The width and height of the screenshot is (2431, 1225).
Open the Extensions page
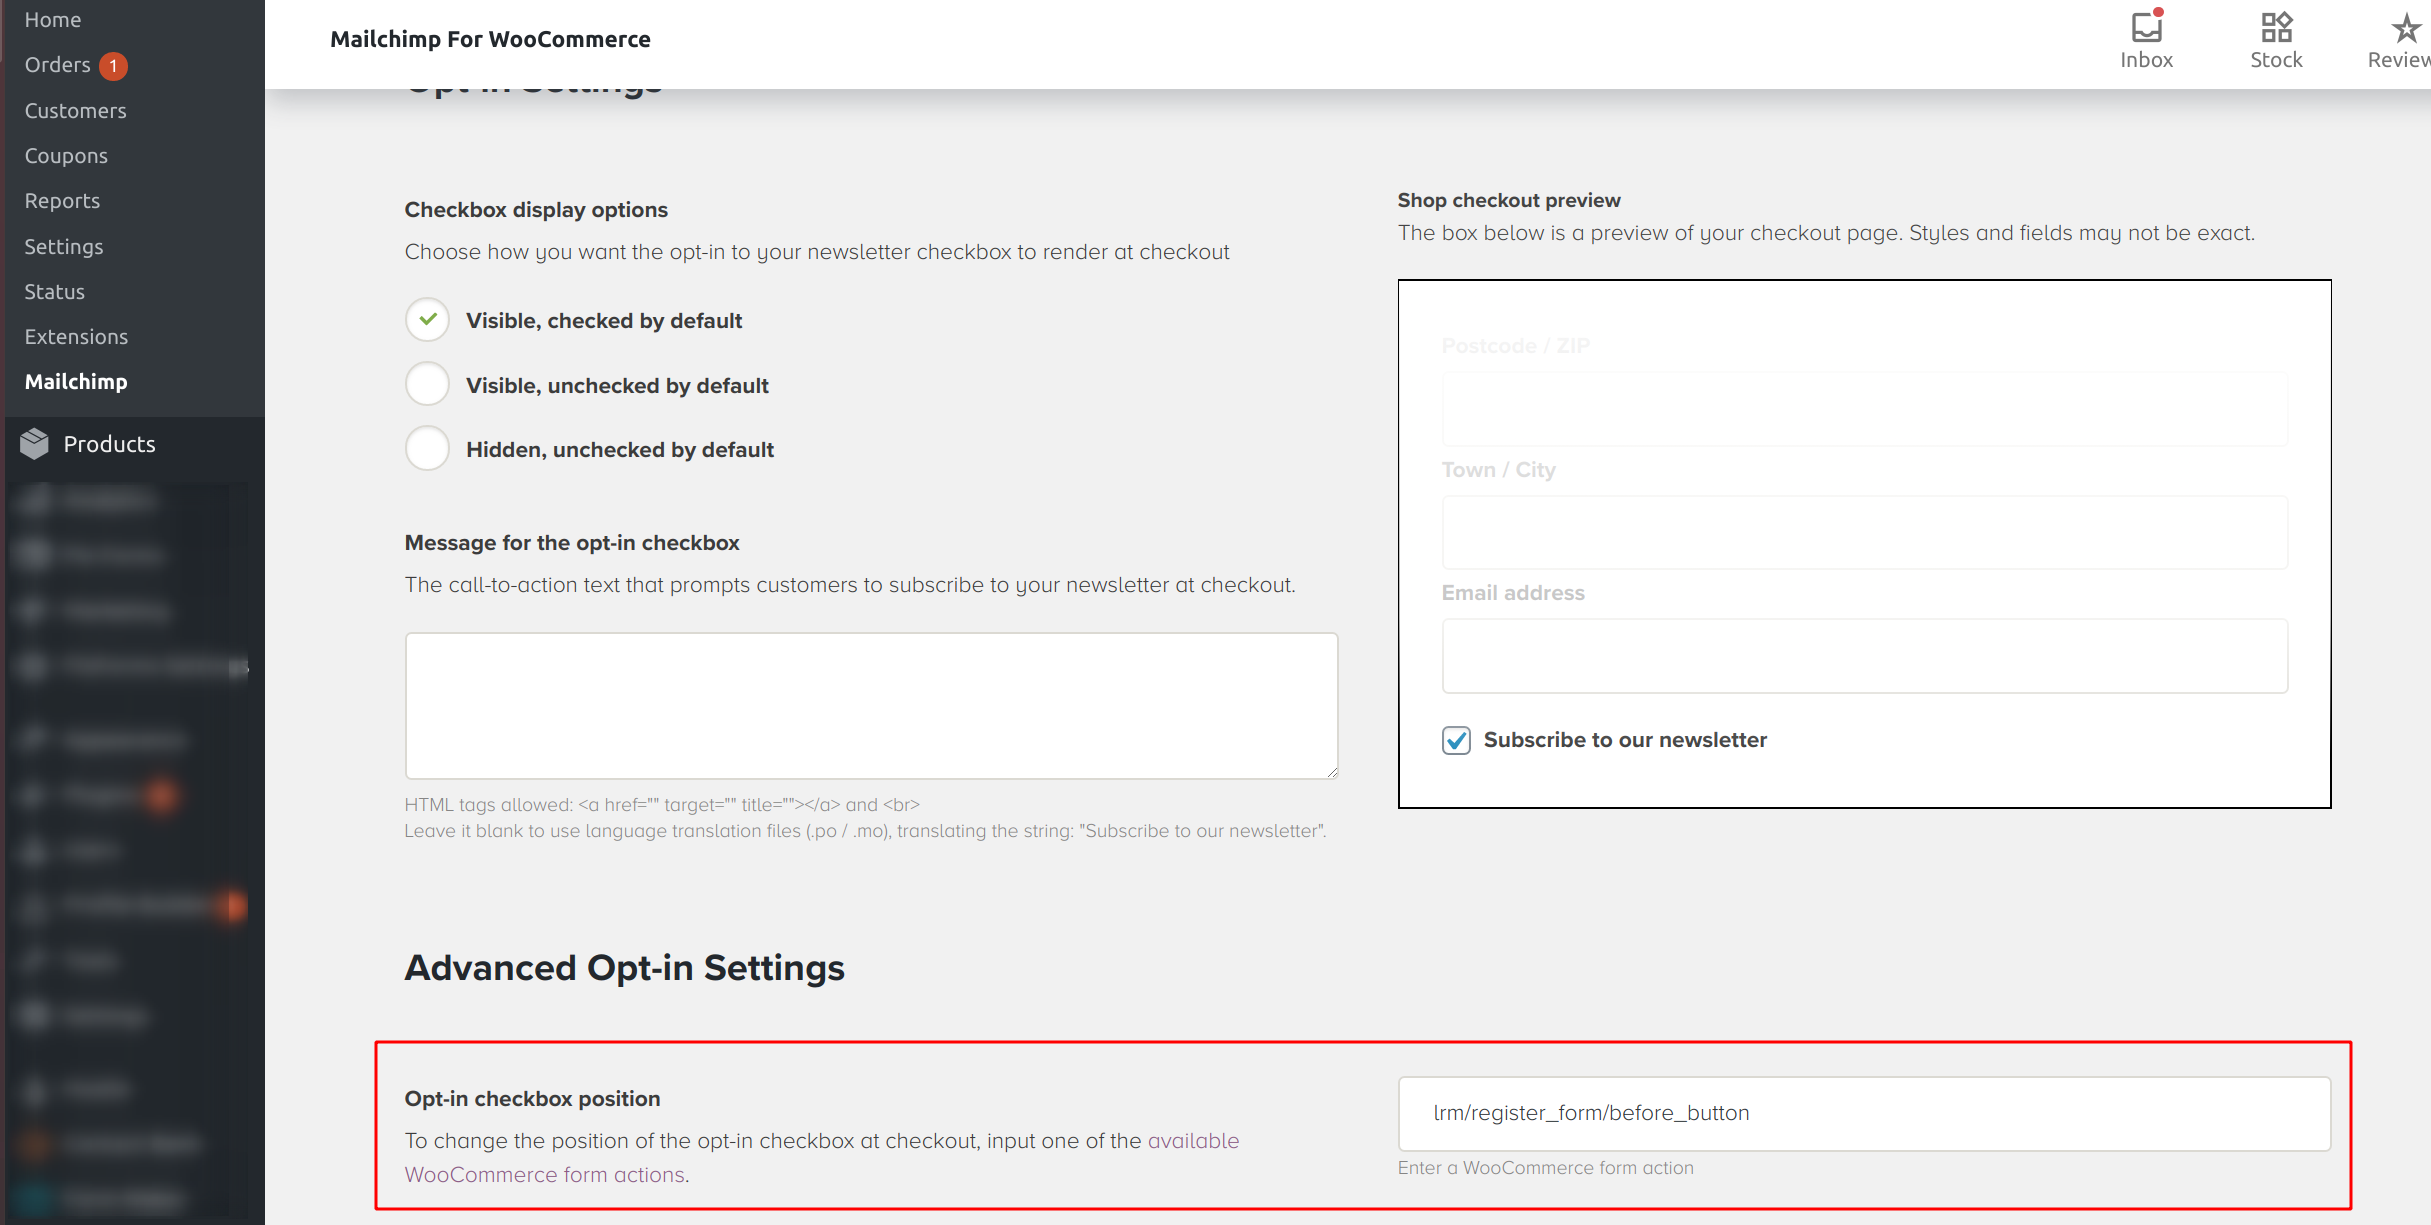coord(76,336)
